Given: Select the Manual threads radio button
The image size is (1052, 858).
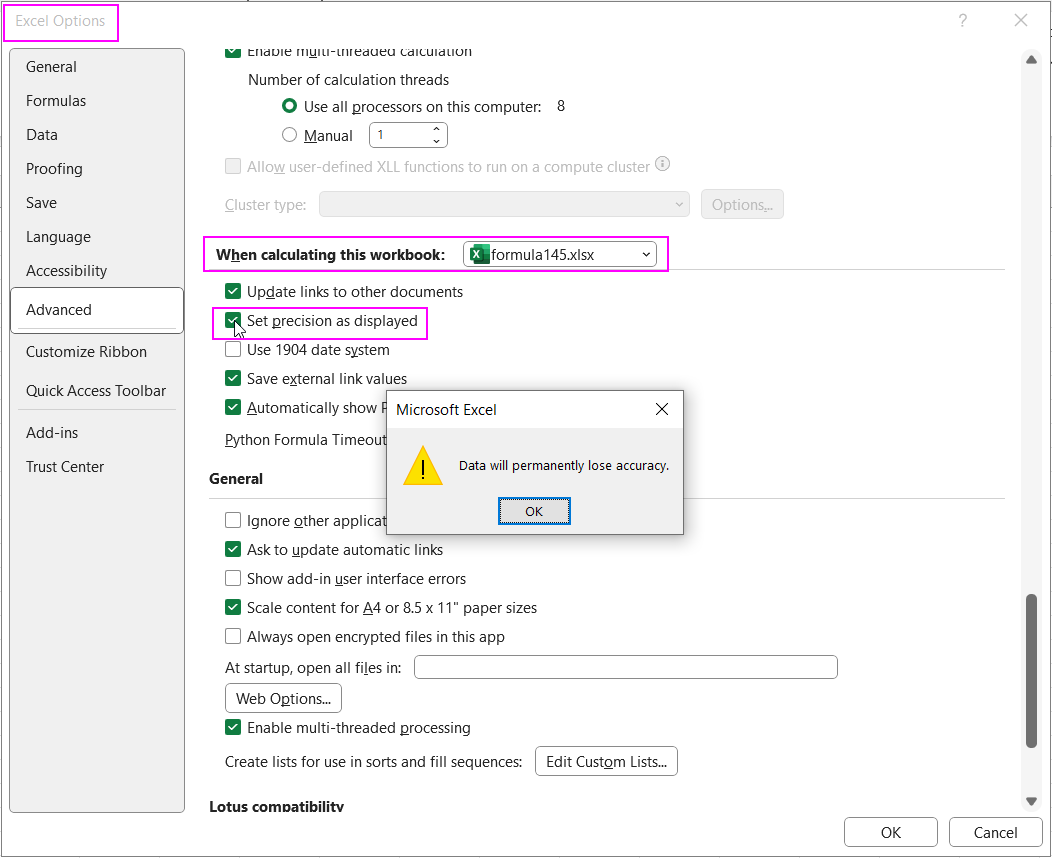Looking at the screenshot, I should coord(290,135).
